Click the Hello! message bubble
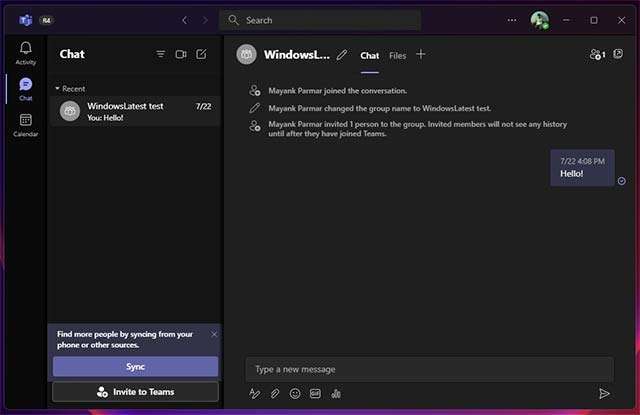This screenshot has height=415, width=640. tap(582, 168)
